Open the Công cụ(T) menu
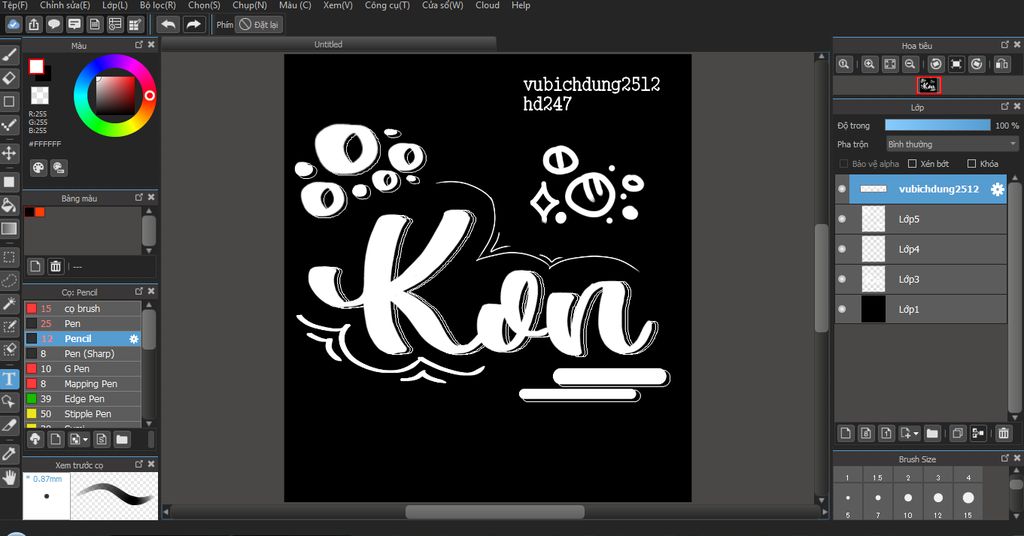 386,6
